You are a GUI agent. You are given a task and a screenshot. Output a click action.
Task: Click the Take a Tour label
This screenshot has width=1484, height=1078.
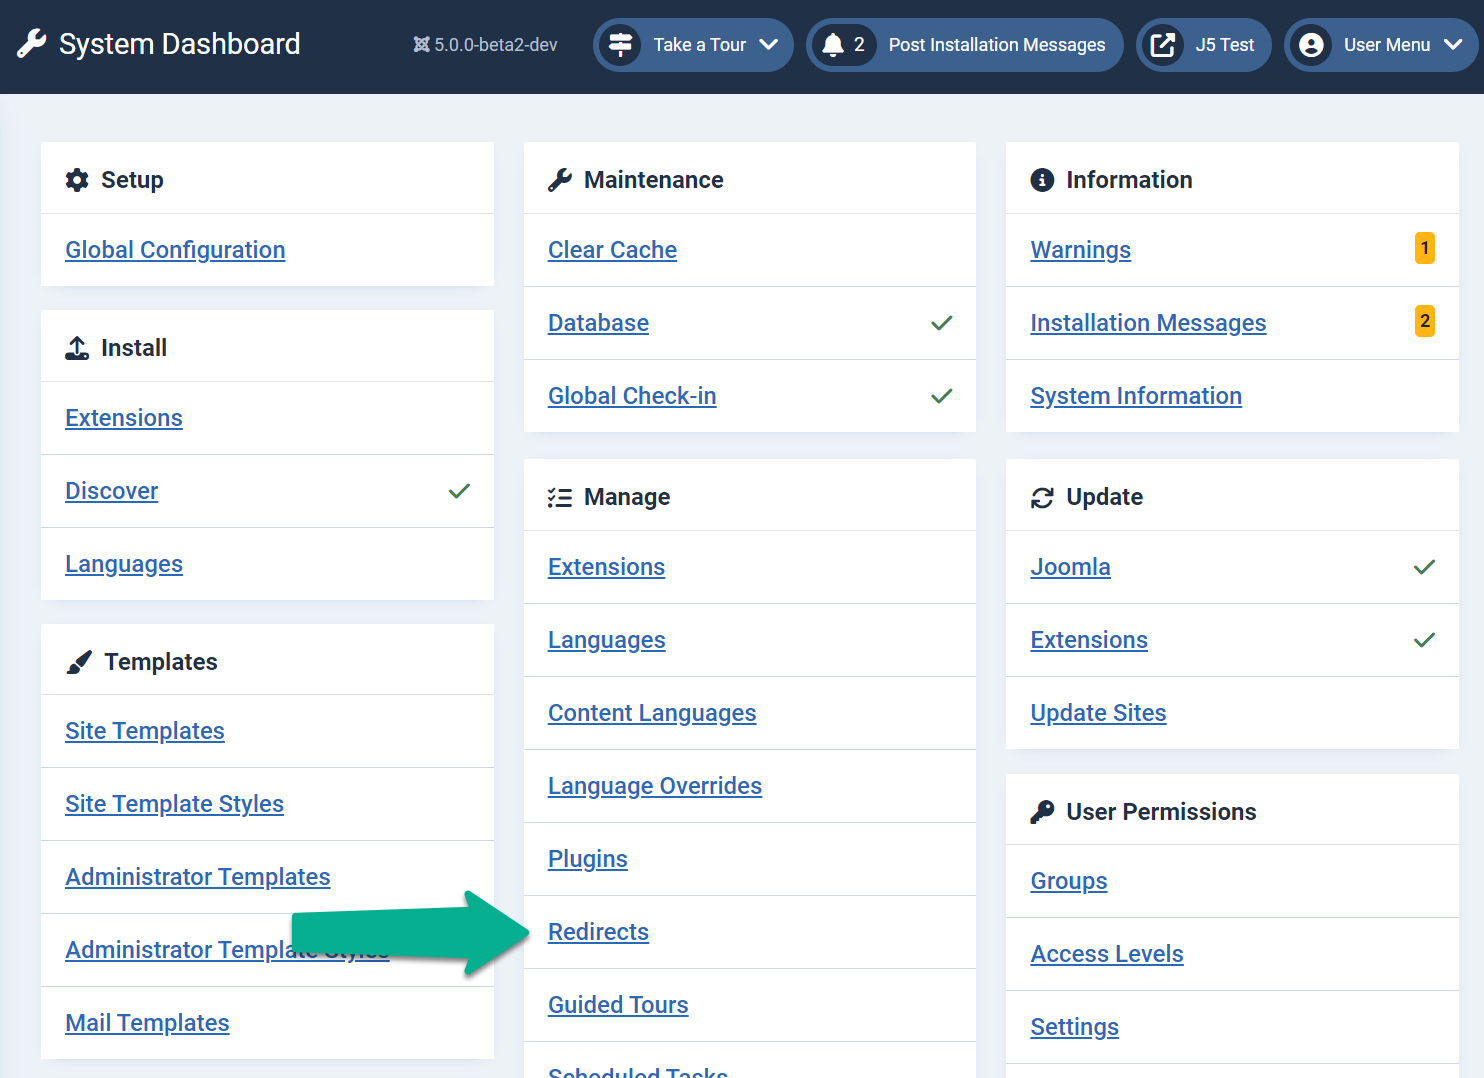(x=700, y=45)
